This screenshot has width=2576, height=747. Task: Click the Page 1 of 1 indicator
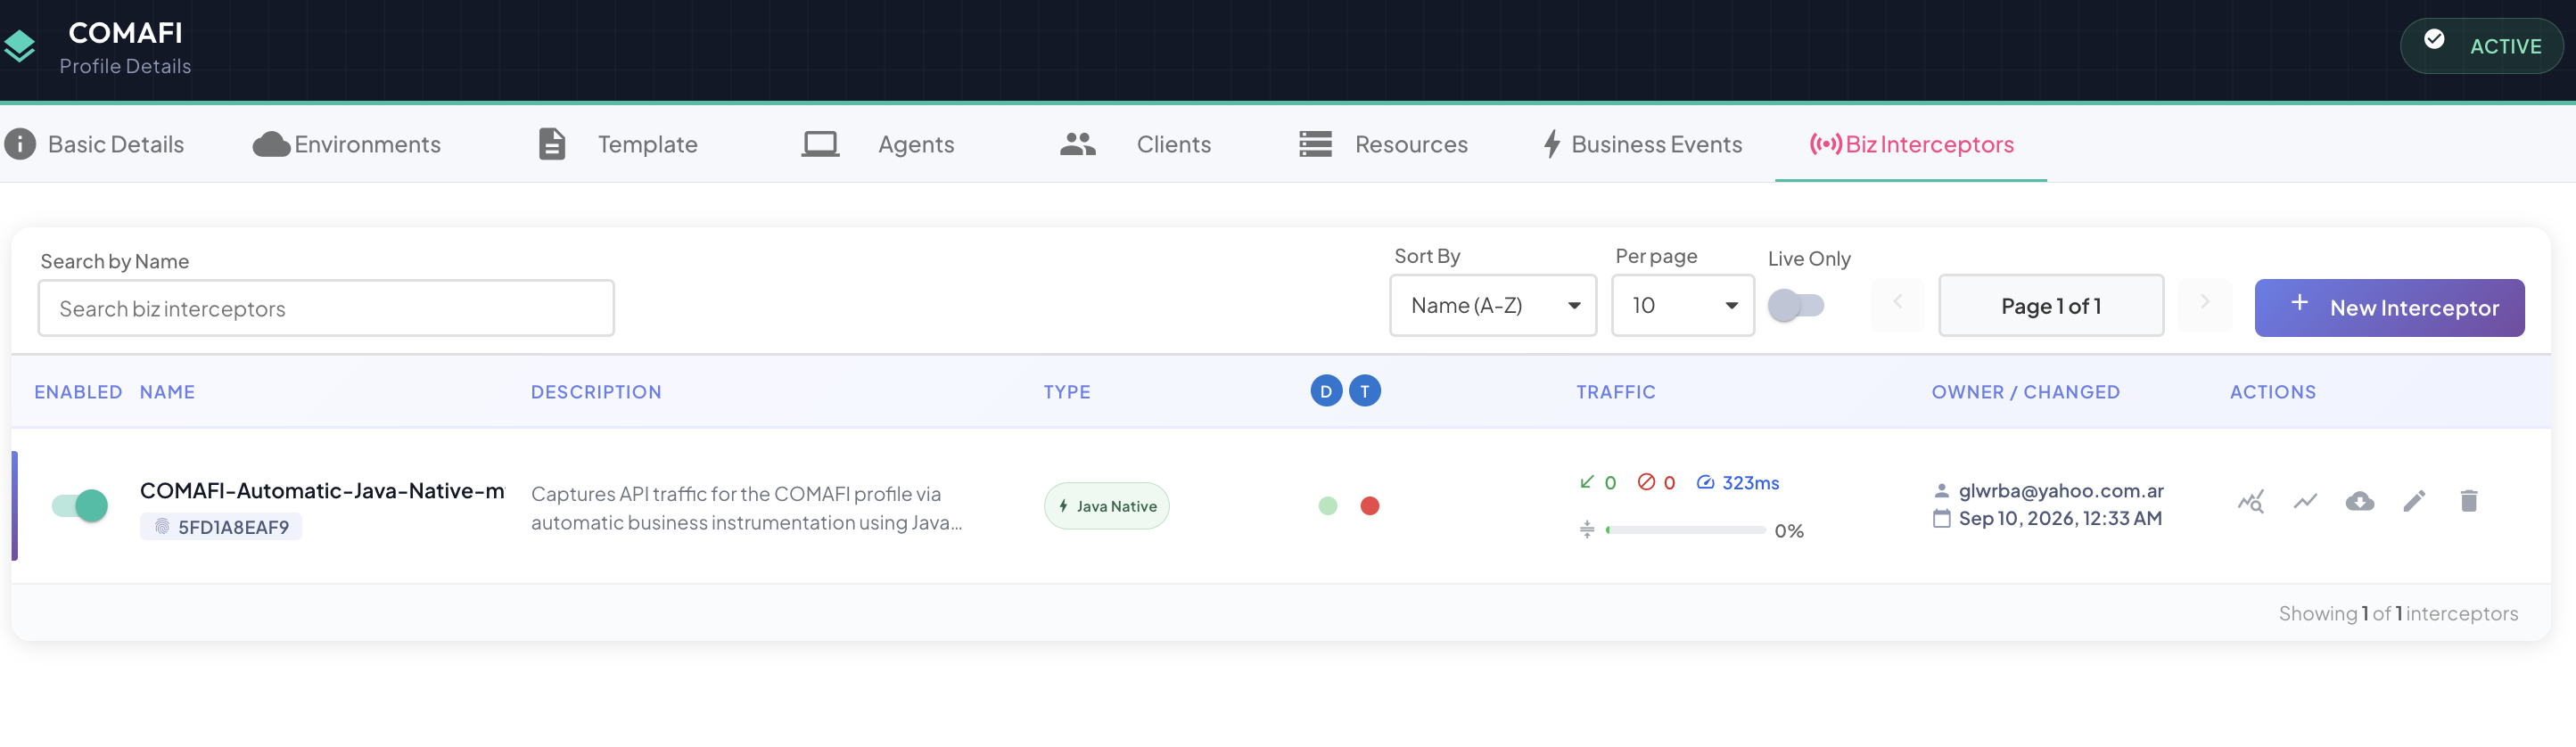[2051, 305]
